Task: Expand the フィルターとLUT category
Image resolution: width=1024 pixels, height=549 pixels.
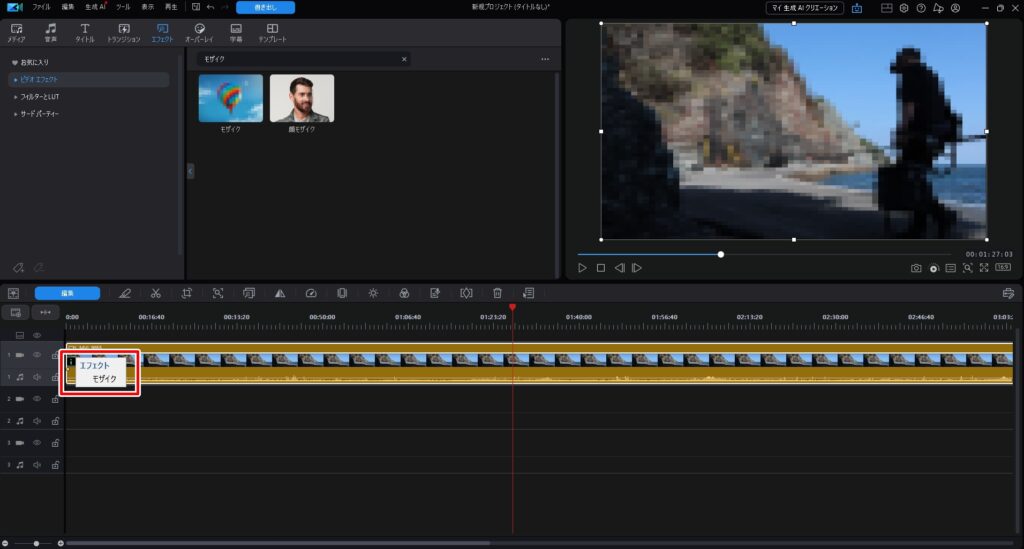Action: (42, 97)
